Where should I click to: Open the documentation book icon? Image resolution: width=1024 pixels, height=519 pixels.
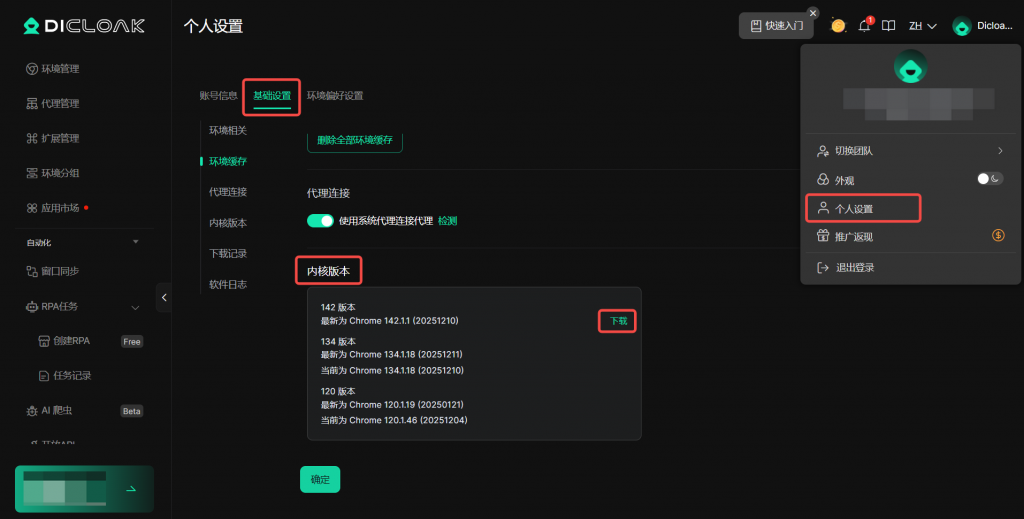click(888, 26)
